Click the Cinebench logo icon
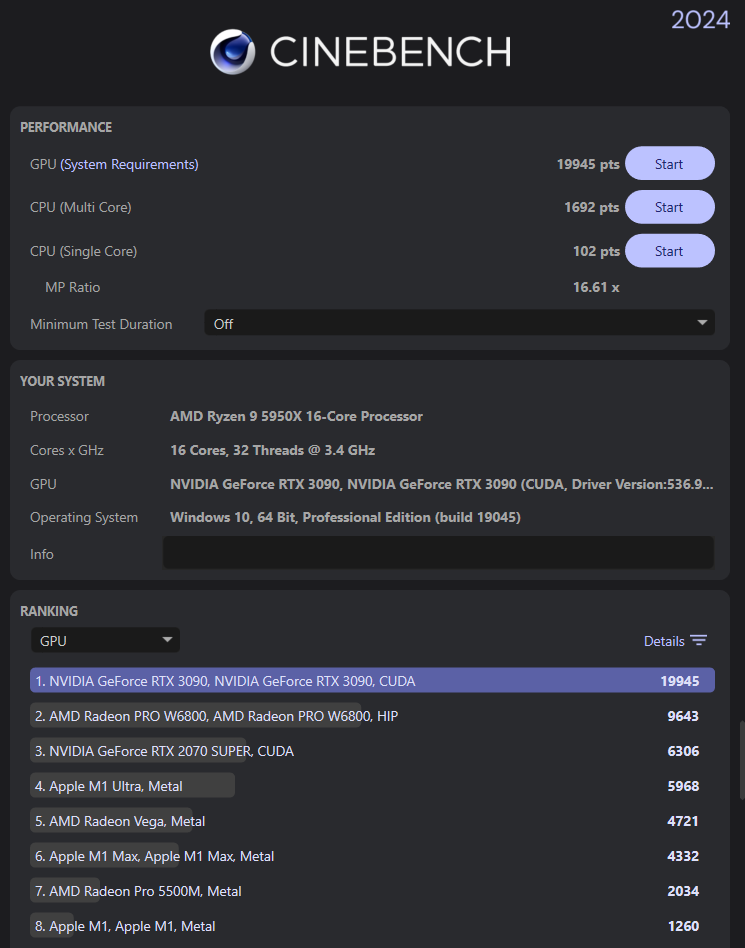The image size is (745, 948). pos(232,51)
